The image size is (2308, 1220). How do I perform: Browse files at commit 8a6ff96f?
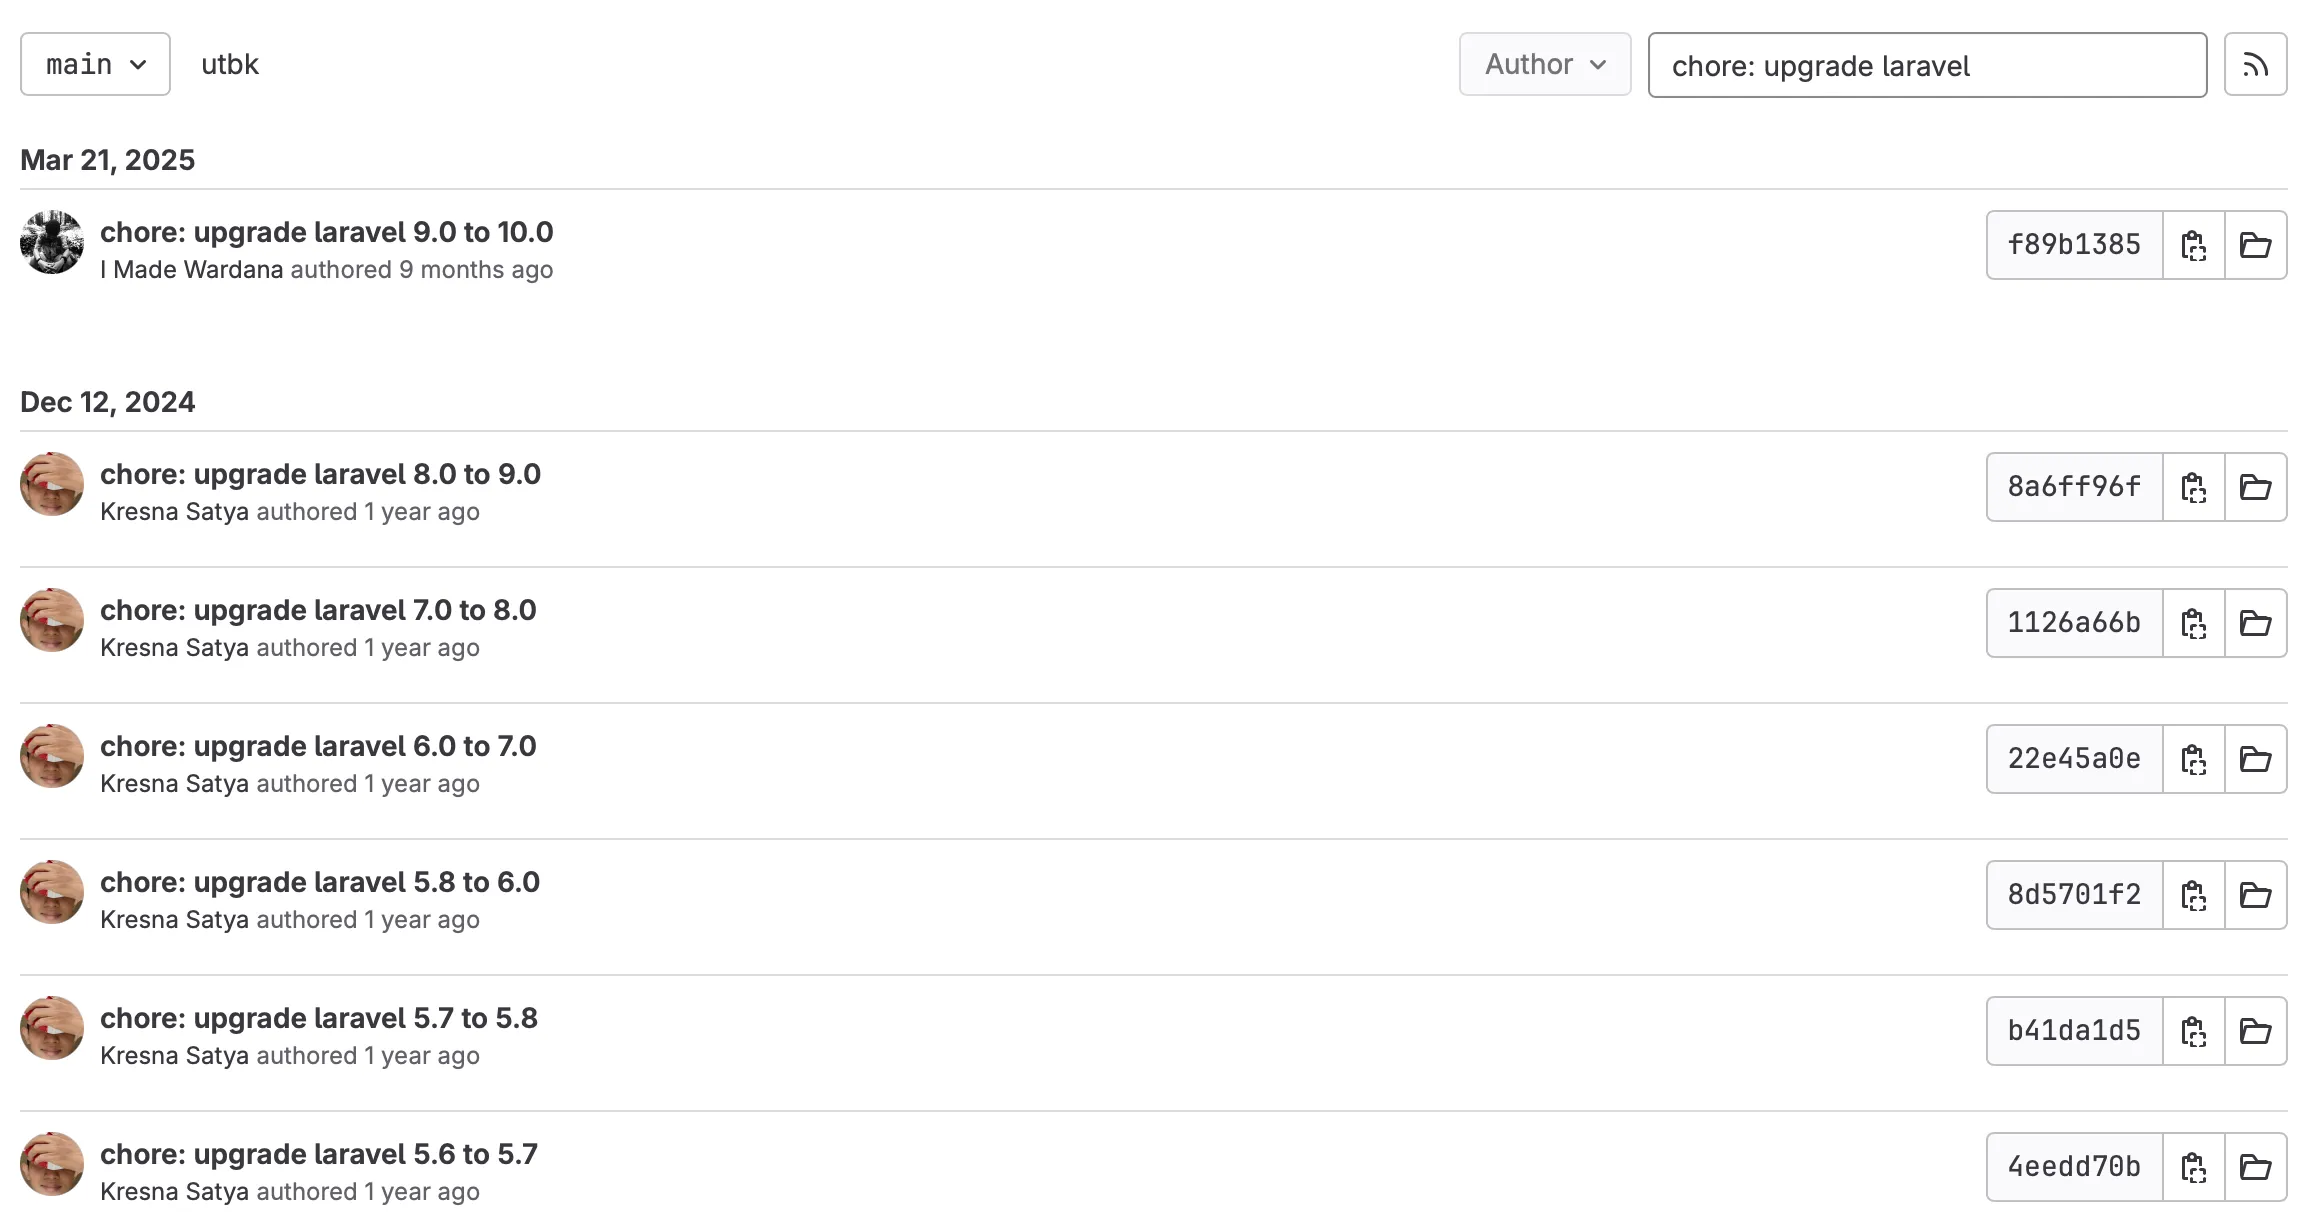[x=2256, y=487]
